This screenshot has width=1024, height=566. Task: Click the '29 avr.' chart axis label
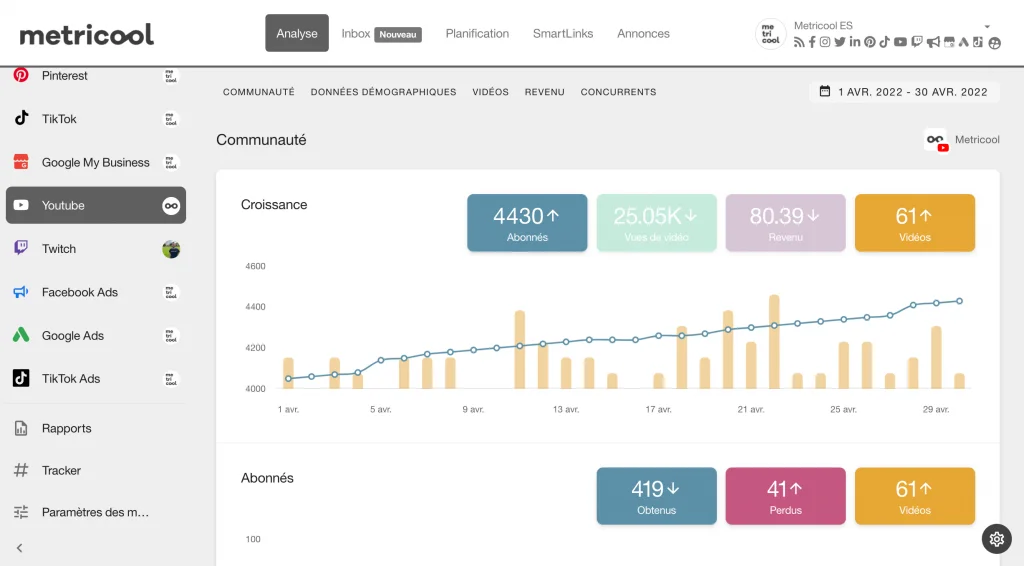pos(936,409)
